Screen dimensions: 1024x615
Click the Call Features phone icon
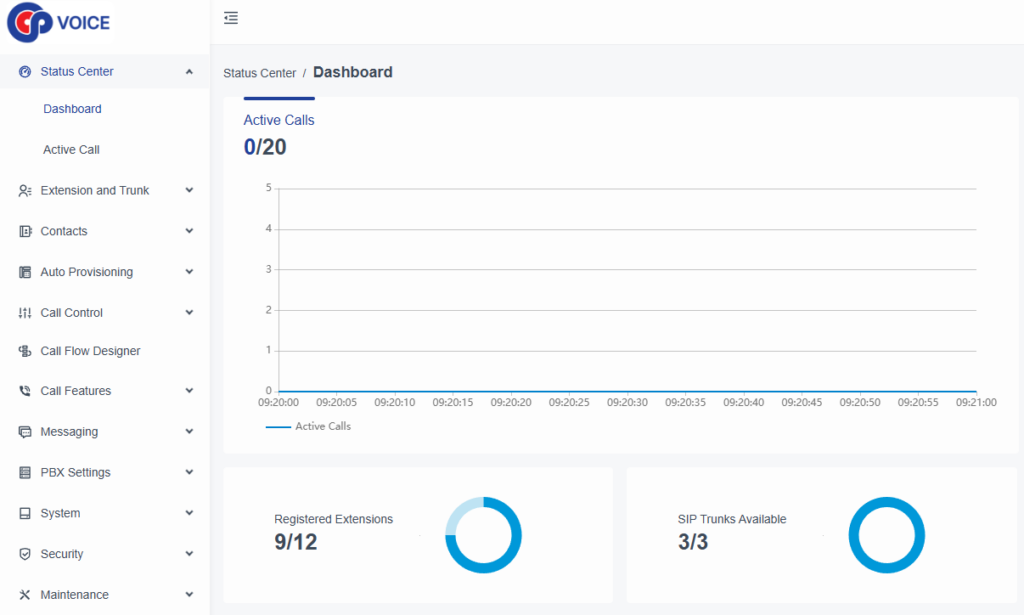(25, 392)
